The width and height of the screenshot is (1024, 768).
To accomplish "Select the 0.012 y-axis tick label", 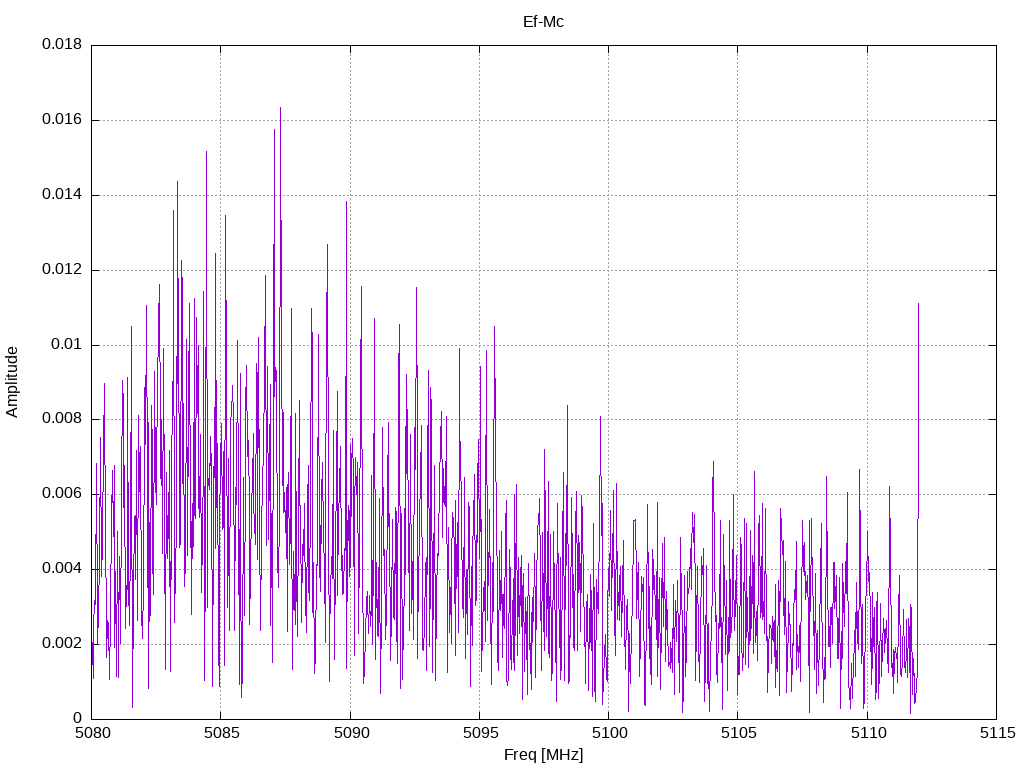I will point(61,270).
